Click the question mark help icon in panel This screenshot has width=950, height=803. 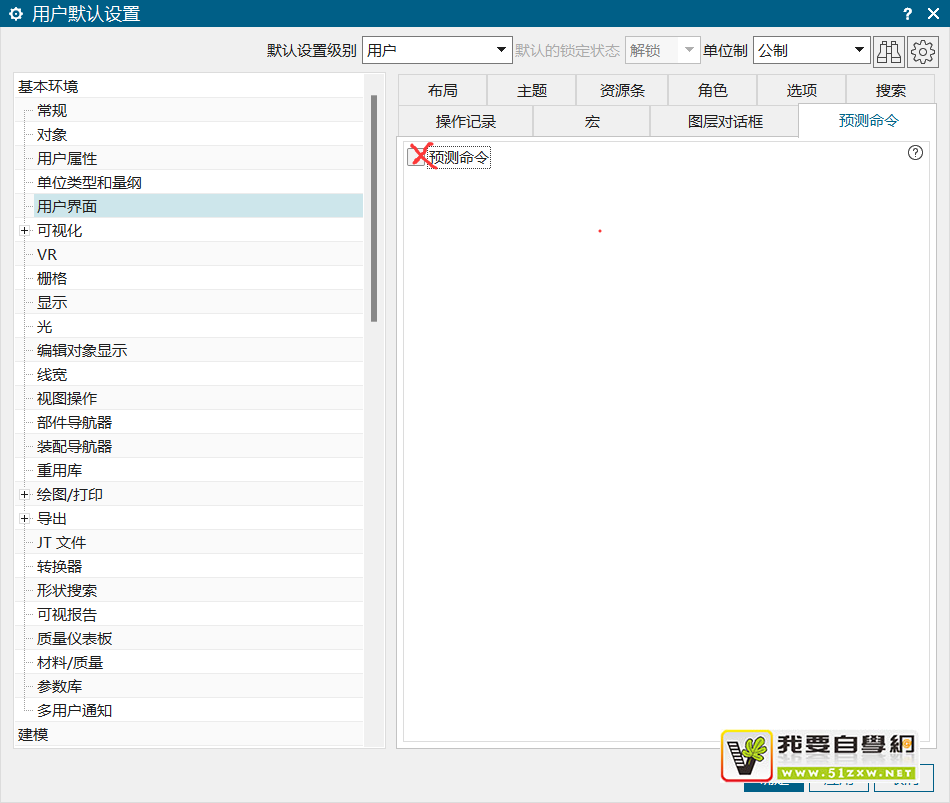[x=915, y=153]
